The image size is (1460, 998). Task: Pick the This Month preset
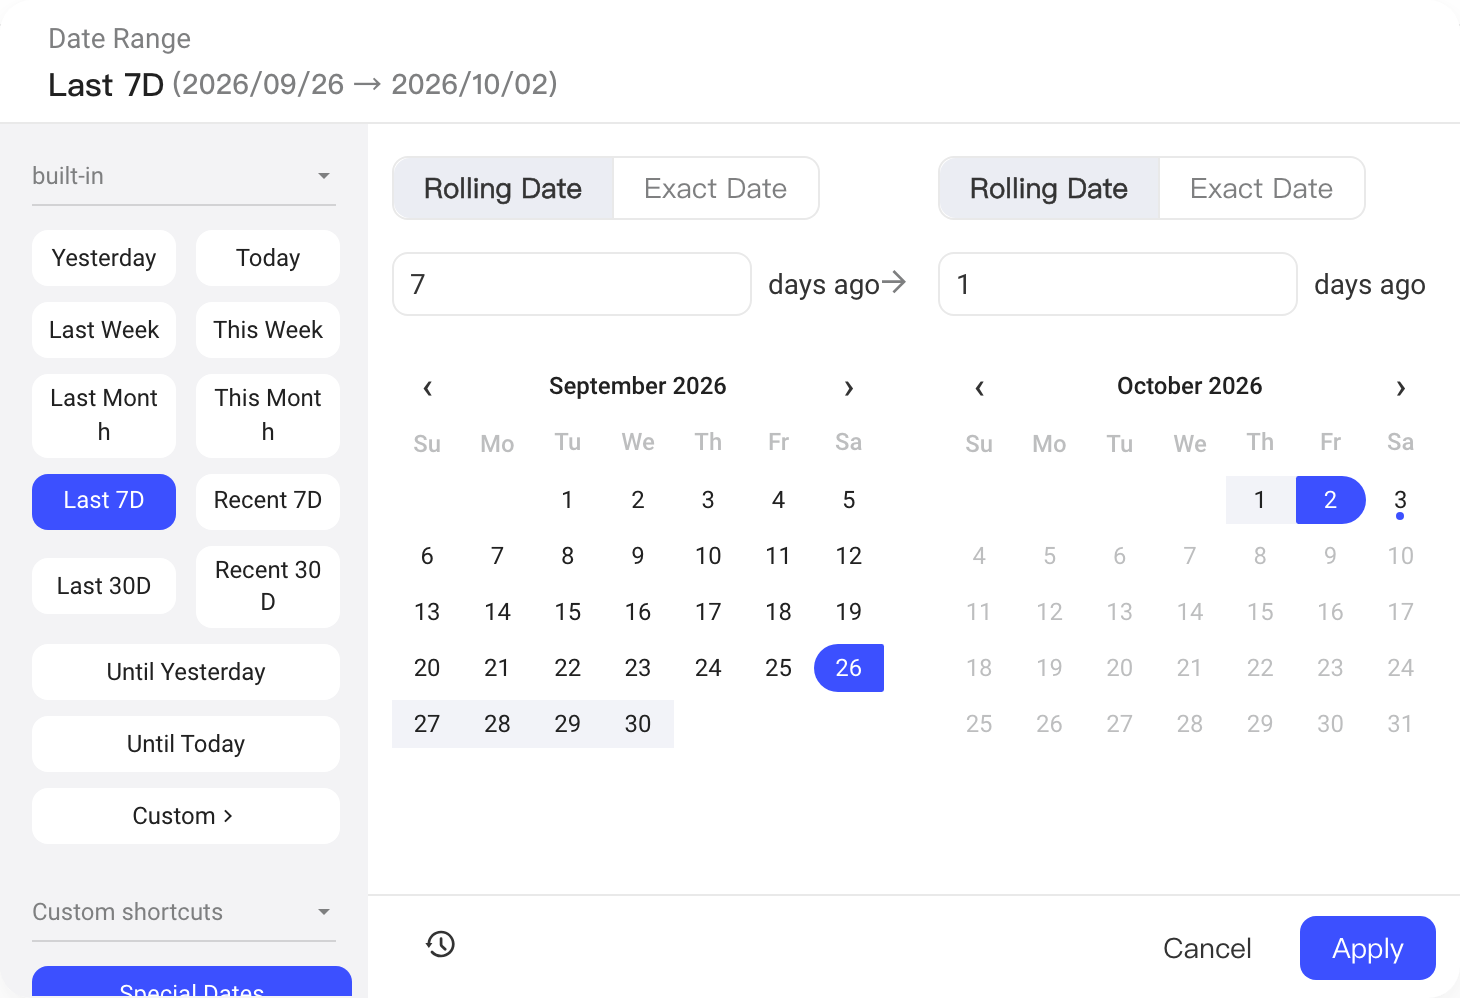(x=268, y=415)
